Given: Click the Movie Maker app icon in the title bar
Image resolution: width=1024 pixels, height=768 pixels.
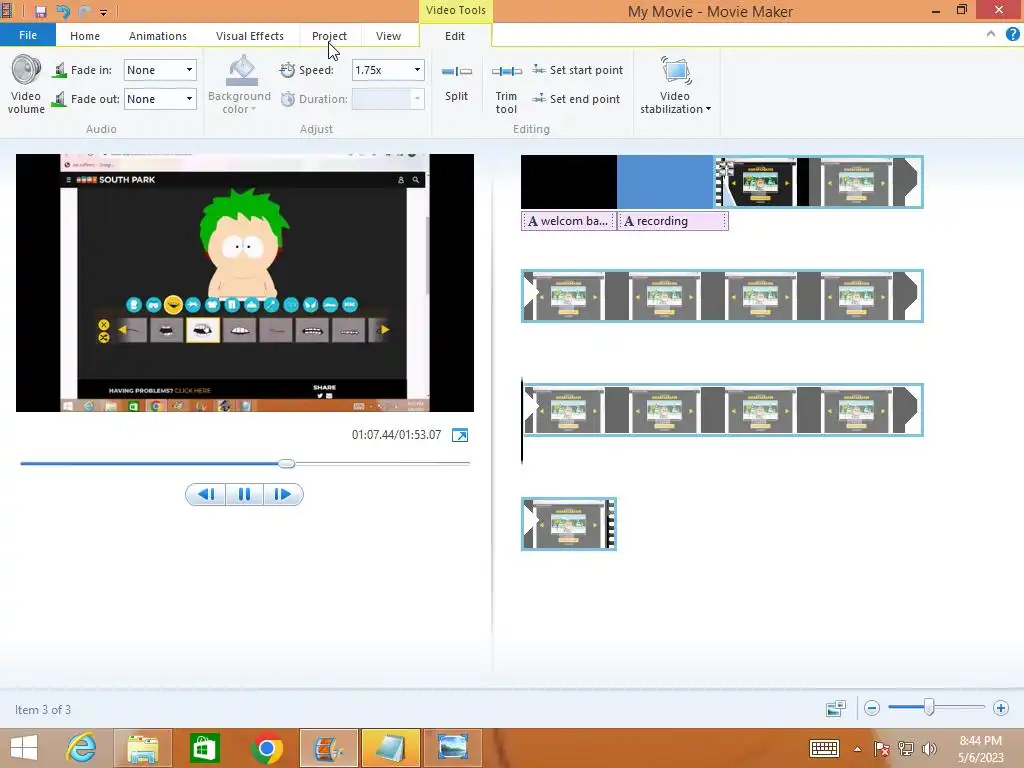Looking at the screenshot, I should (x=7, y=11).
